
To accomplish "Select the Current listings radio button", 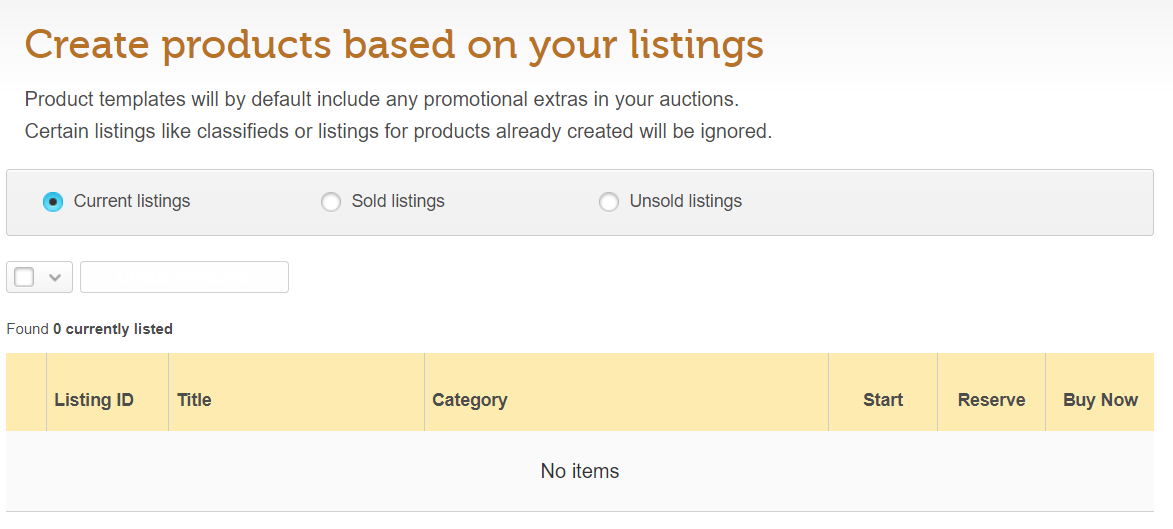I will [53, 202].
